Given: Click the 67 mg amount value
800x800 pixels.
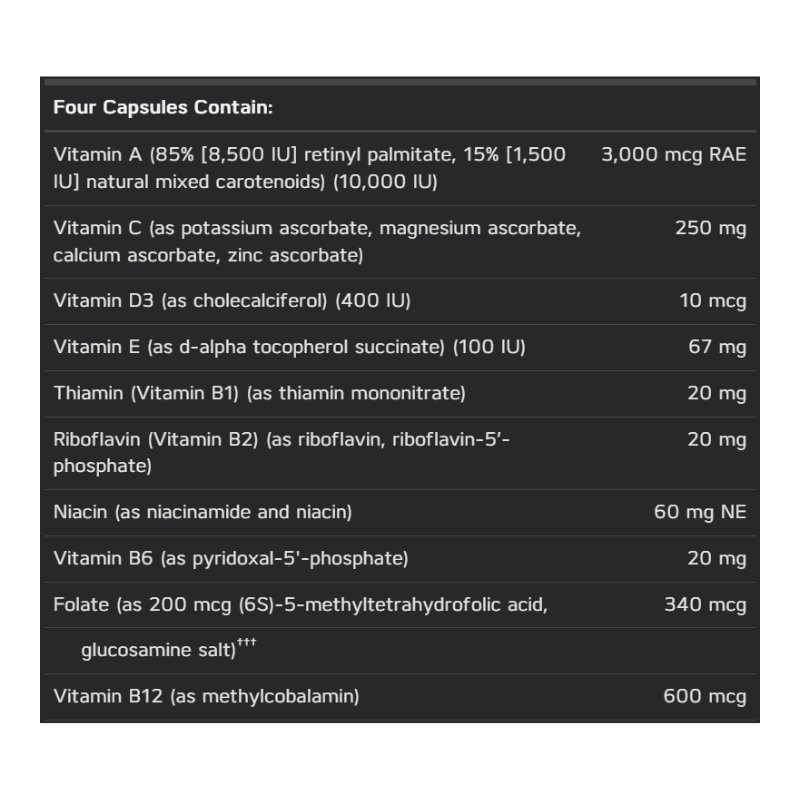Looking at the screenshot, I should 717,347.
